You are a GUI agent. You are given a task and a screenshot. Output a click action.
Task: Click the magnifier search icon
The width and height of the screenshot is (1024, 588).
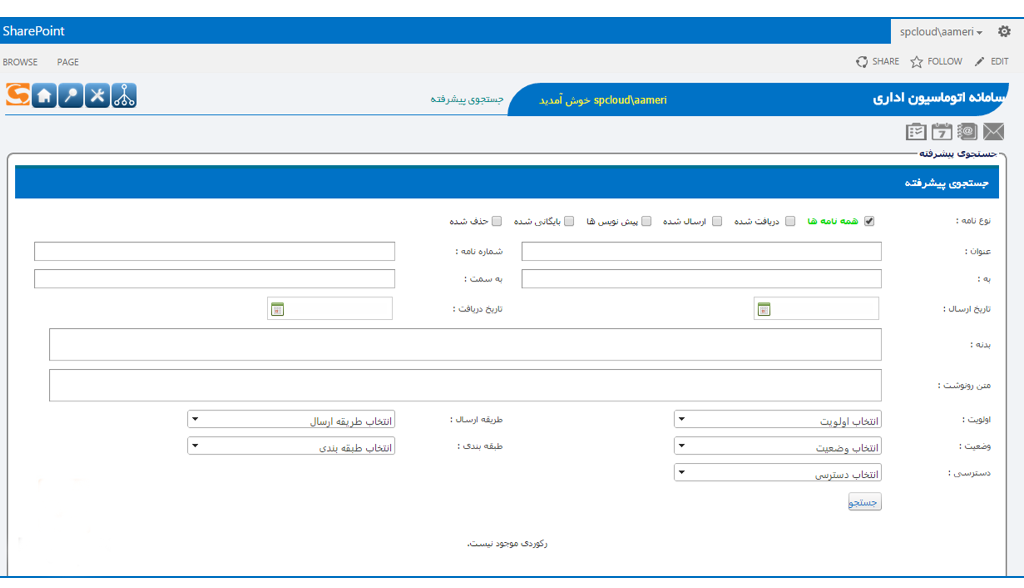70,96
